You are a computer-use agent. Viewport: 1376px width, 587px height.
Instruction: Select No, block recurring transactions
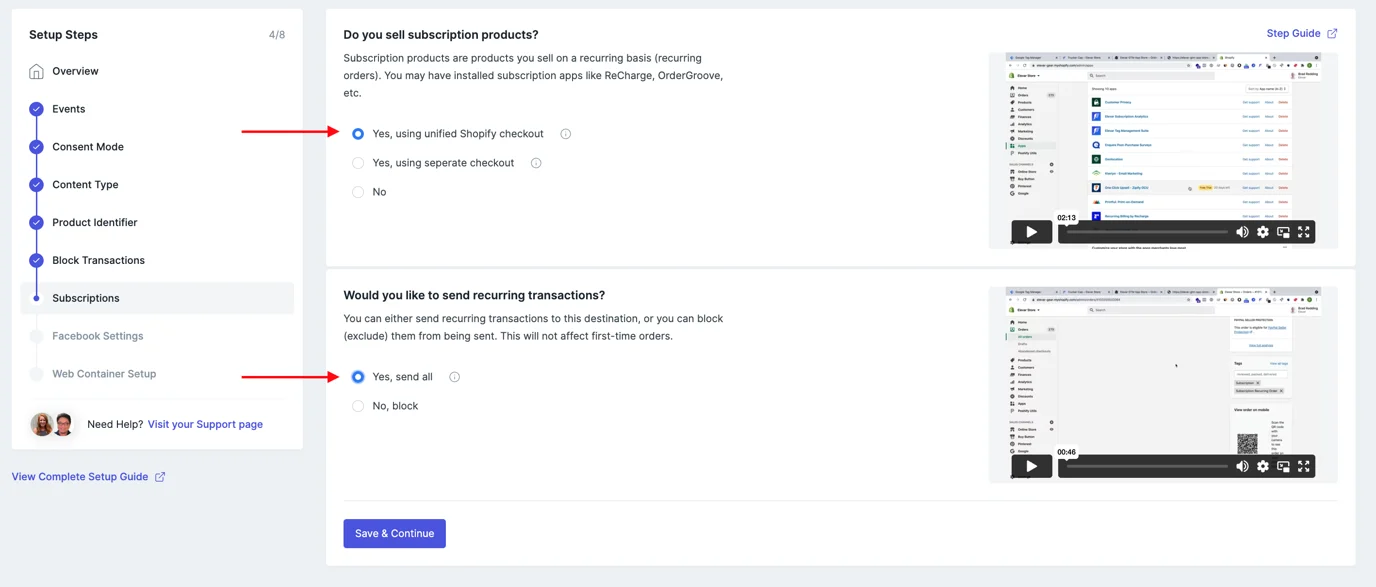pyautogui.click(x=358, y=406)
